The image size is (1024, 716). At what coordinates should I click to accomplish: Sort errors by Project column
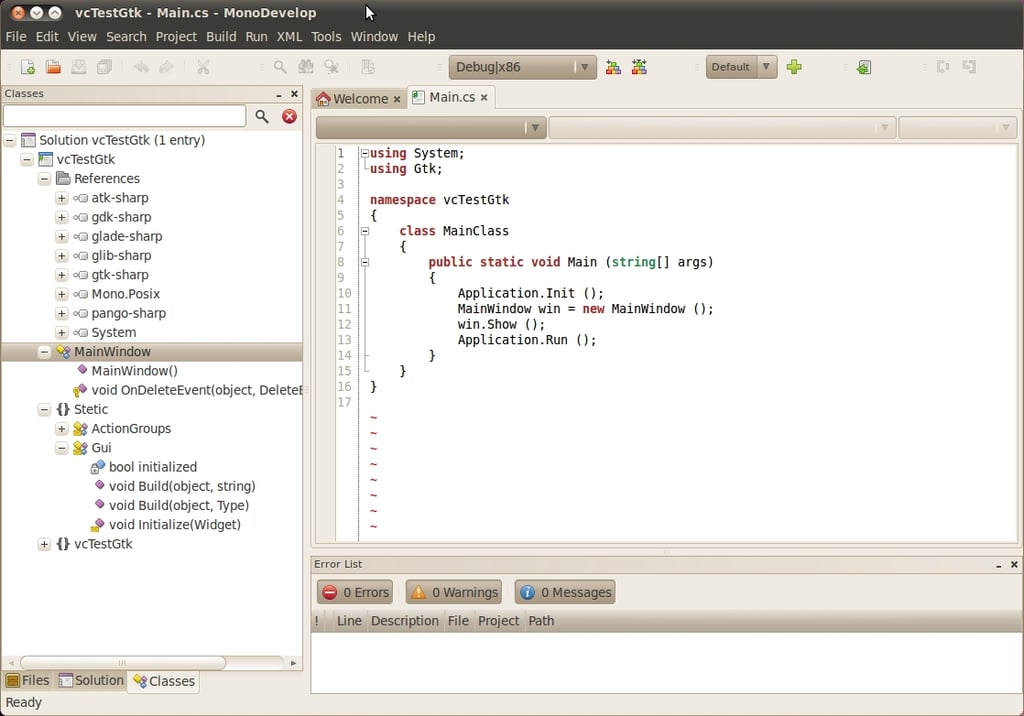(x=498, y=621)
